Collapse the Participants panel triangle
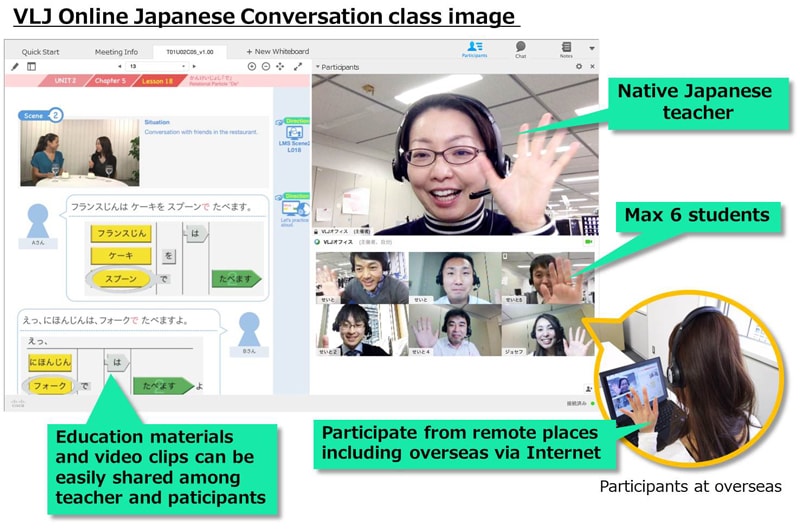 [317, 67]
